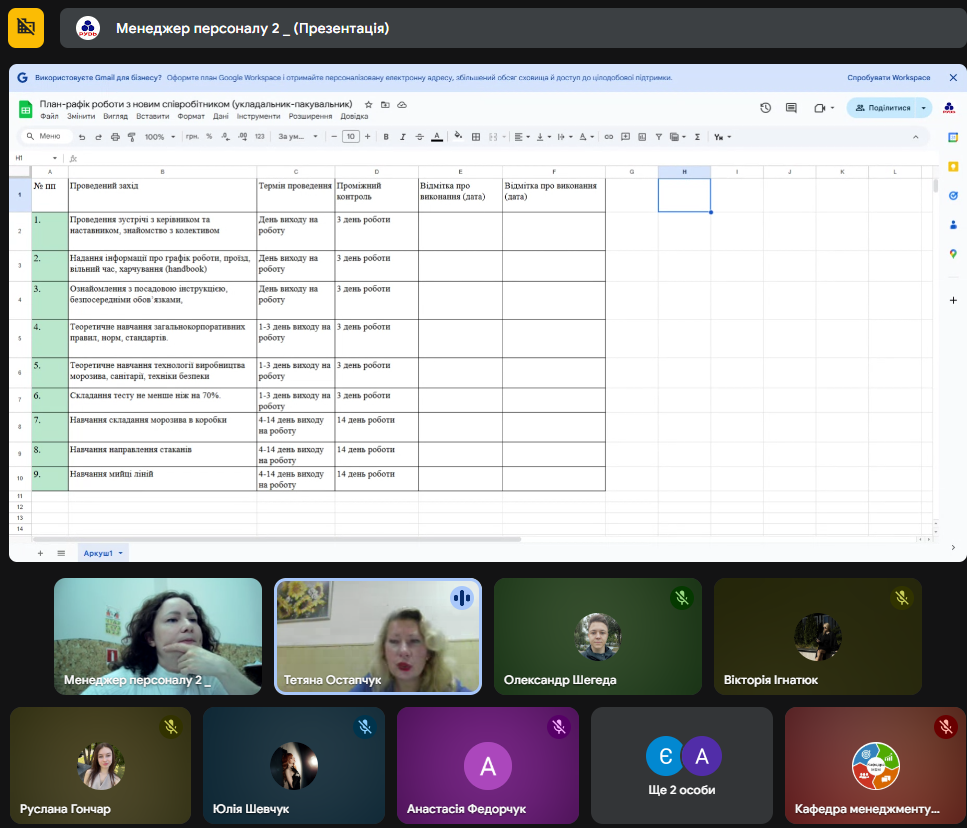Image resolution: width=967 pixels, height=828 pixels.
Task: Open the Формат menu
Action: [x=191, y=116]
